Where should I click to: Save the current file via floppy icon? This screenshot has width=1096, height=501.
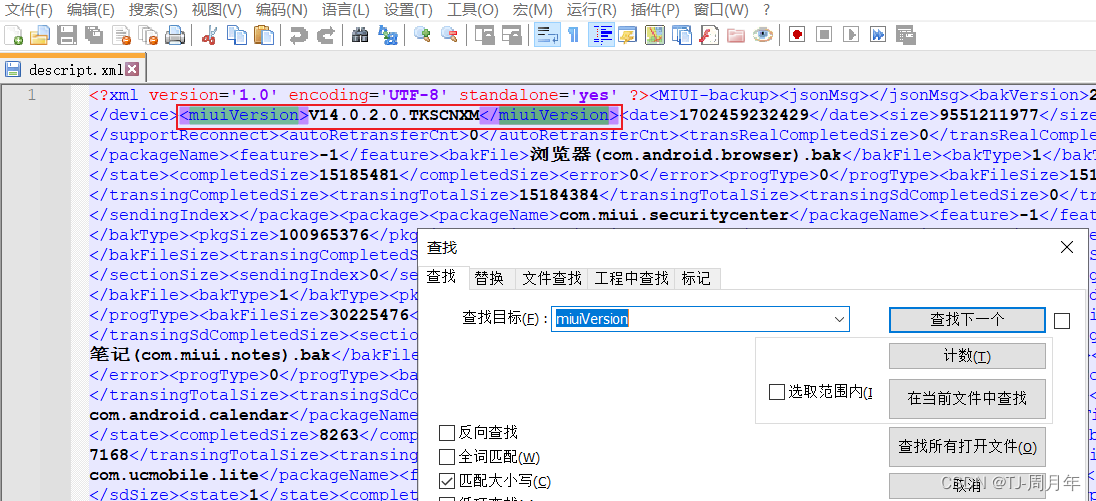click(x=66, y=34)
